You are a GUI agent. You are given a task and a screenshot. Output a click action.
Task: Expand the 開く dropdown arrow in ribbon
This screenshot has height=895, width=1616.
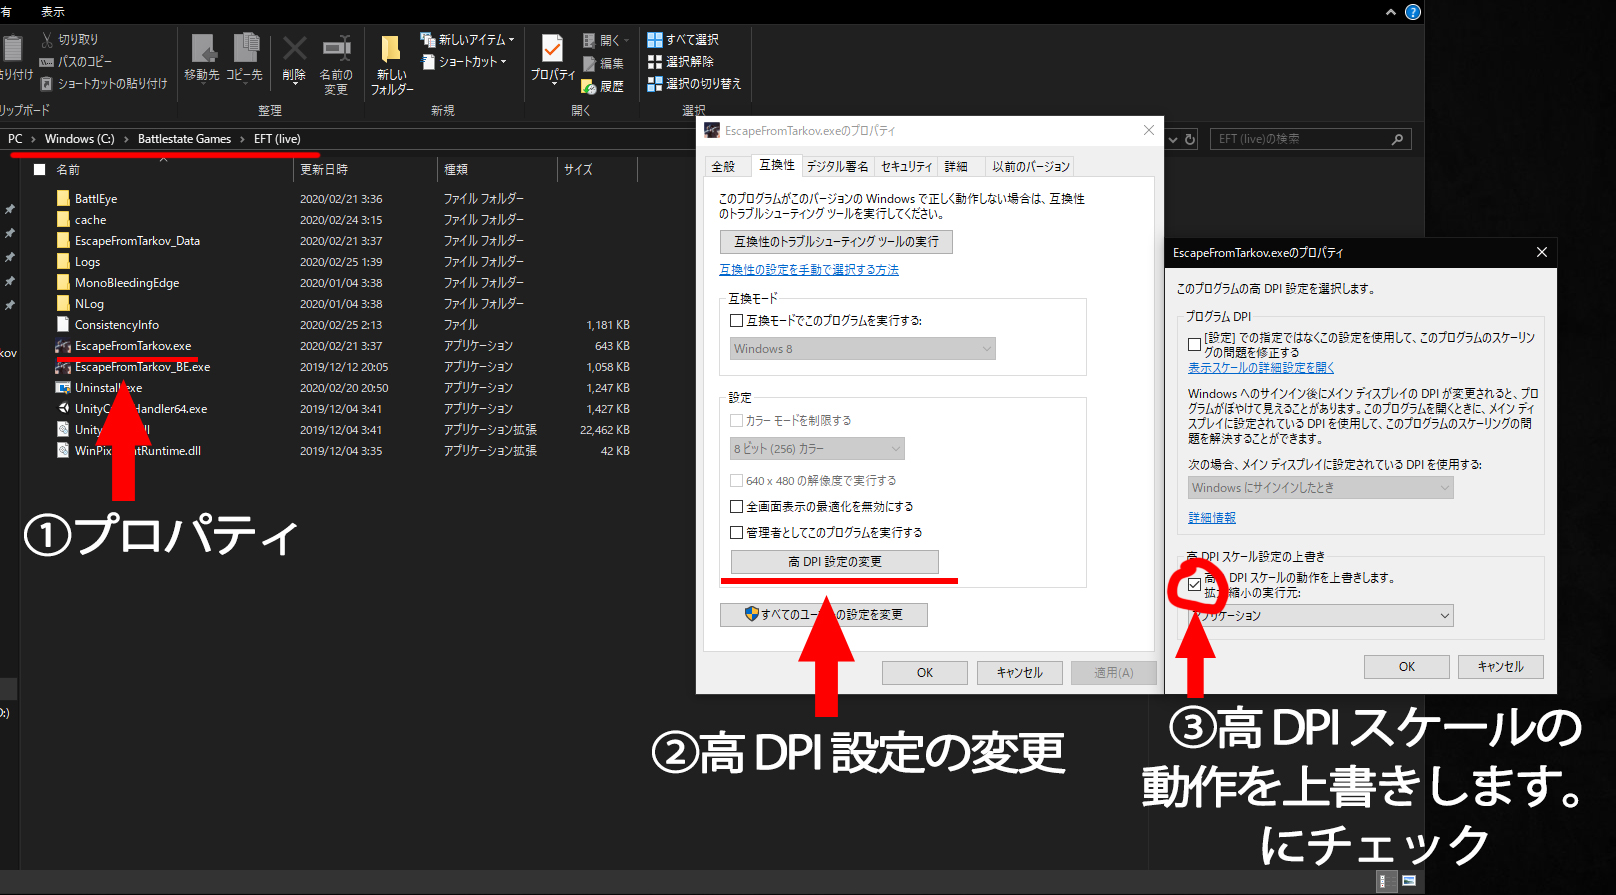coord(626,41)
